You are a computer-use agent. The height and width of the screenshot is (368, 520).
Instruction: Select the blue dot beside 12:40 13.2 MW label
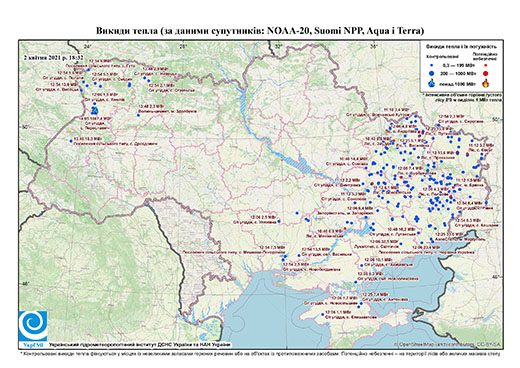[x=71, y=141]
